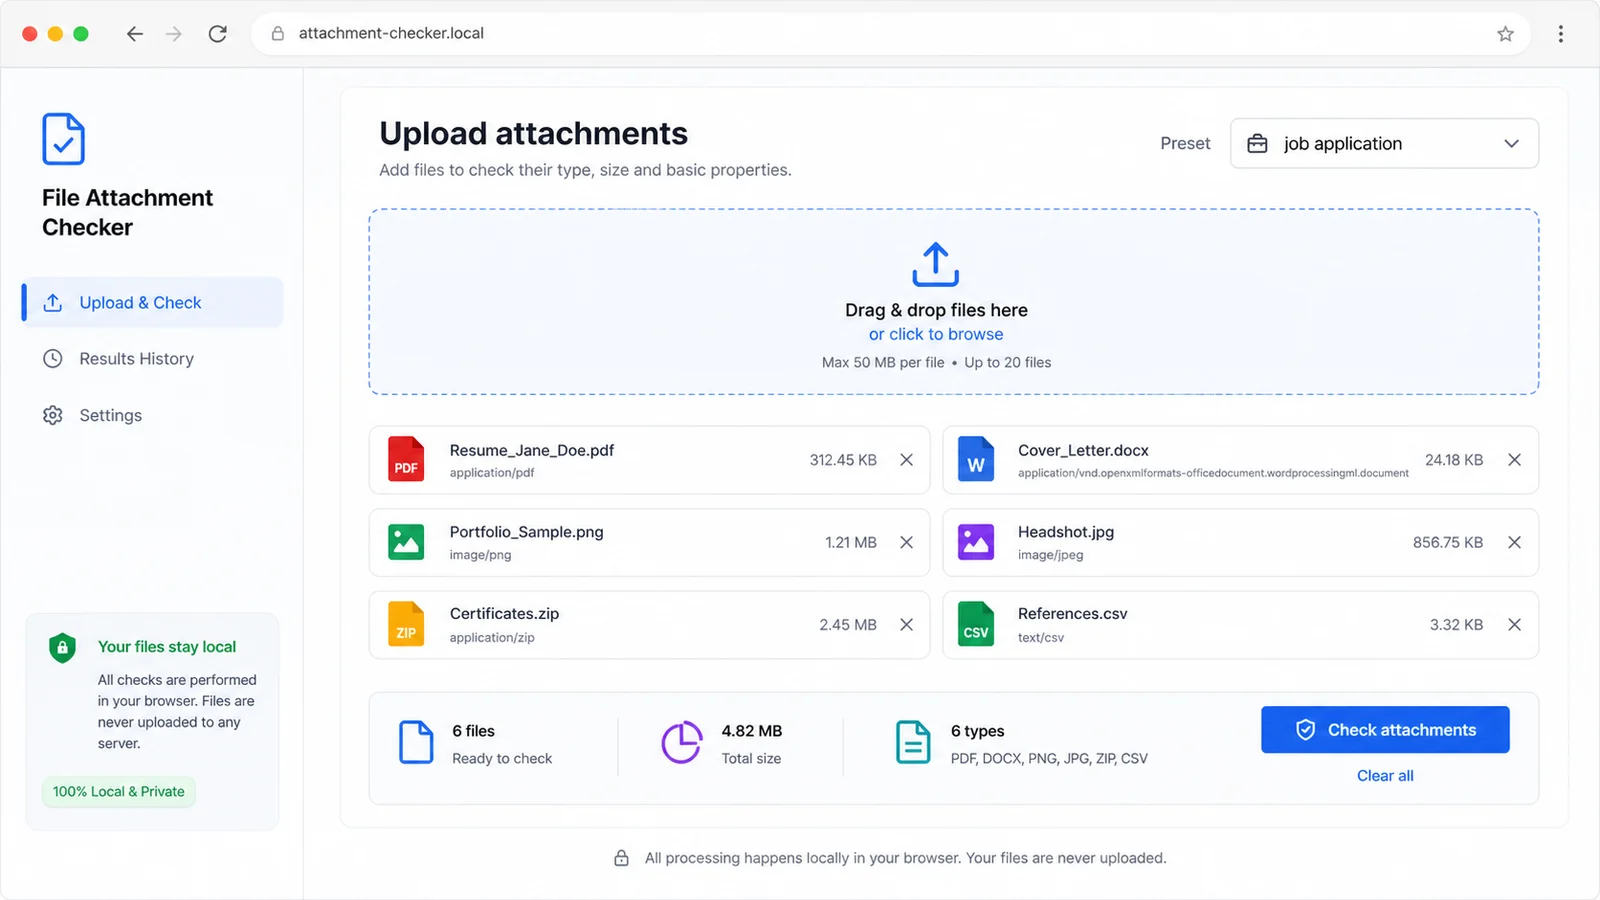Click the shield lock icon in privacy card
Viewport: 1600px width, 900px height.
pyautogui.click(x=62, y=648)
